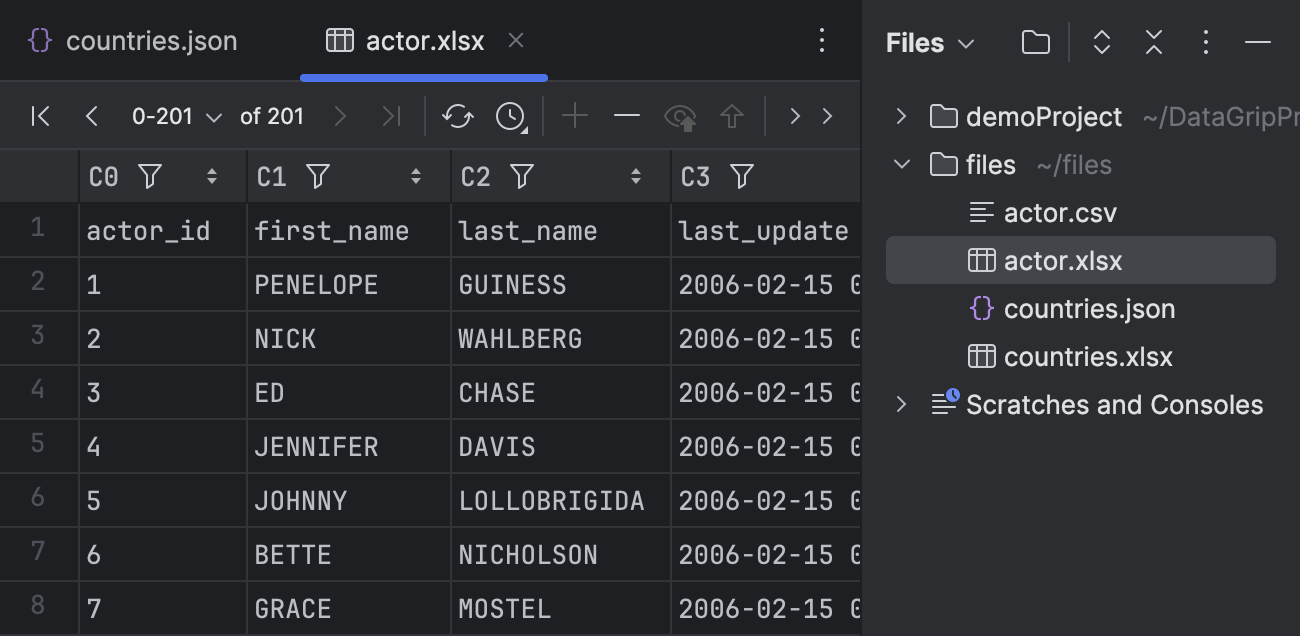
Task: Open filter for column C3
Action: click(x=742, y=177)
